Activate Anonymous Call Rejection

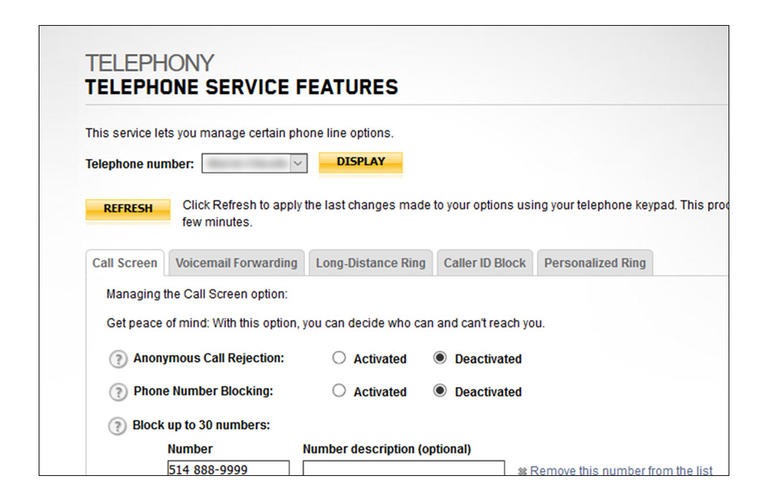[x=339, y=358]
